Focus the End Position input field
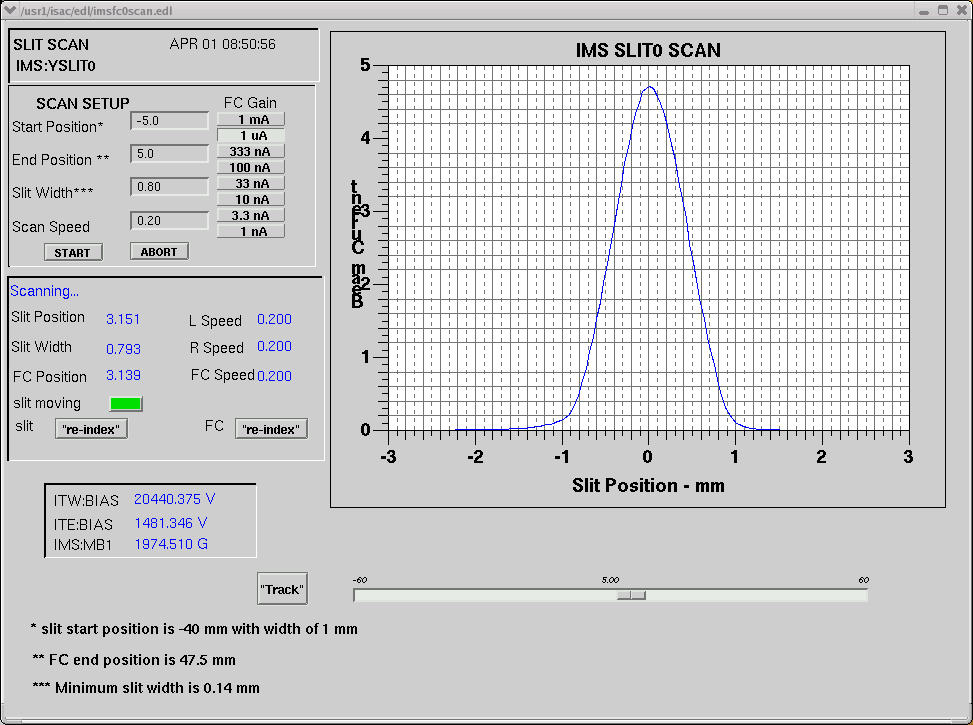The width and height of the screenshot is (973, 725). coord(169,154)
